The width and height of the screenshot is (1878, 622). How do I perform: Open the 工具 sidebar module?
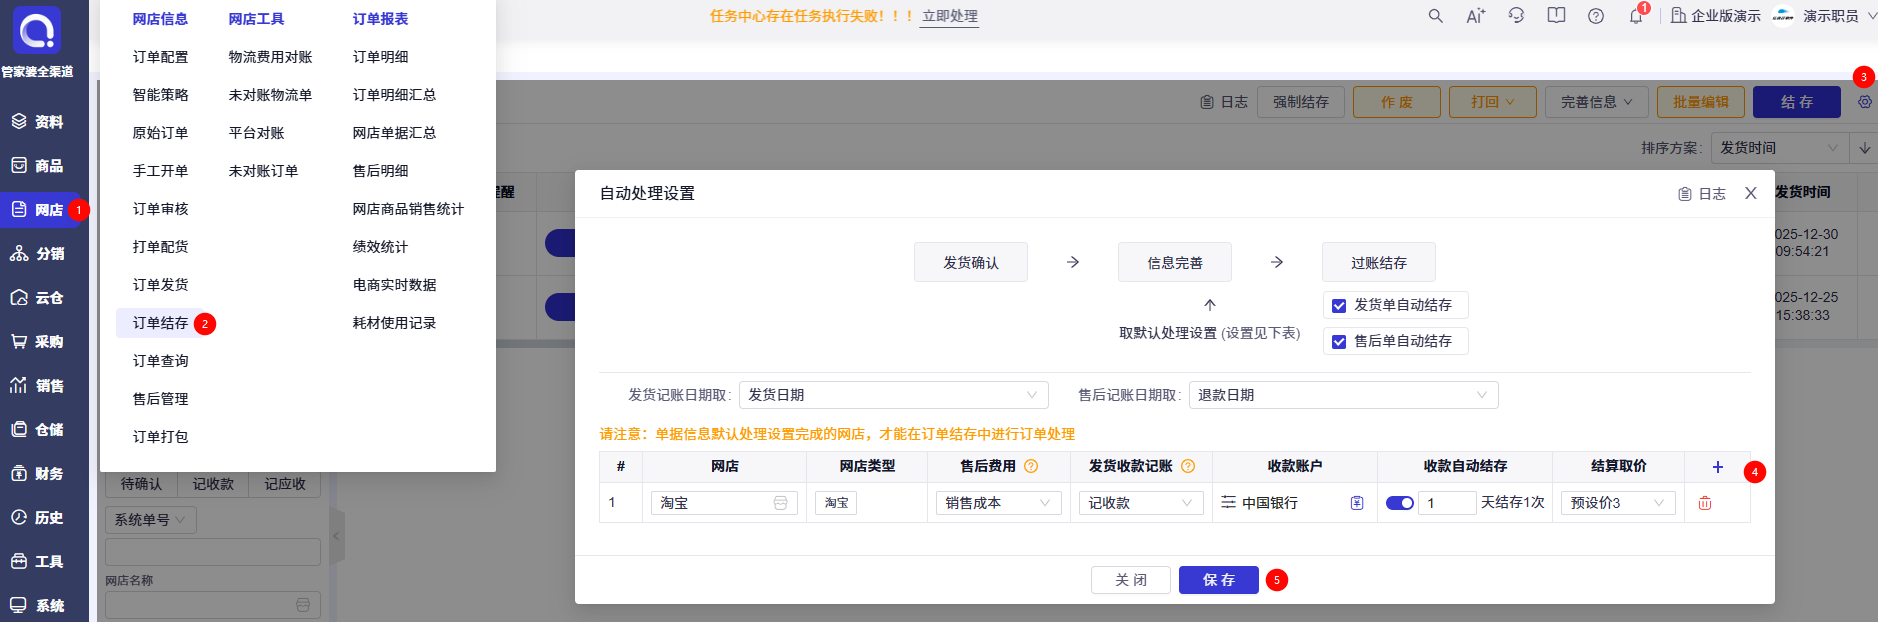pos(38,562)
